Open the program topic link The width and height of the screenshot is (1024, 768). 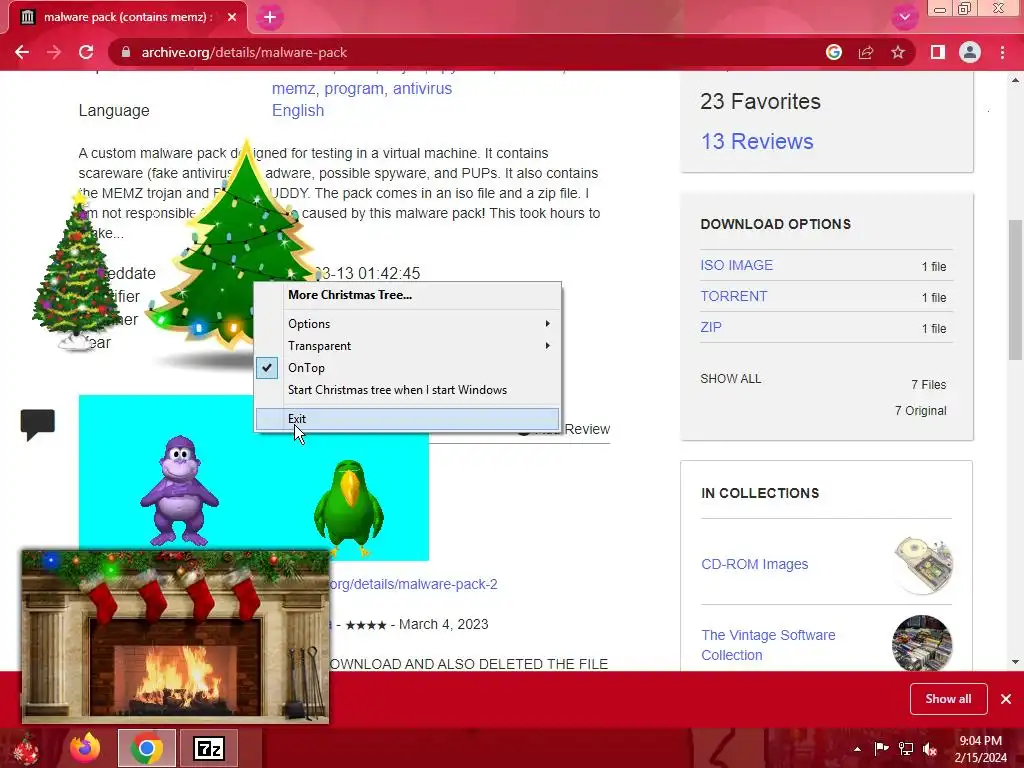point(354,88)
